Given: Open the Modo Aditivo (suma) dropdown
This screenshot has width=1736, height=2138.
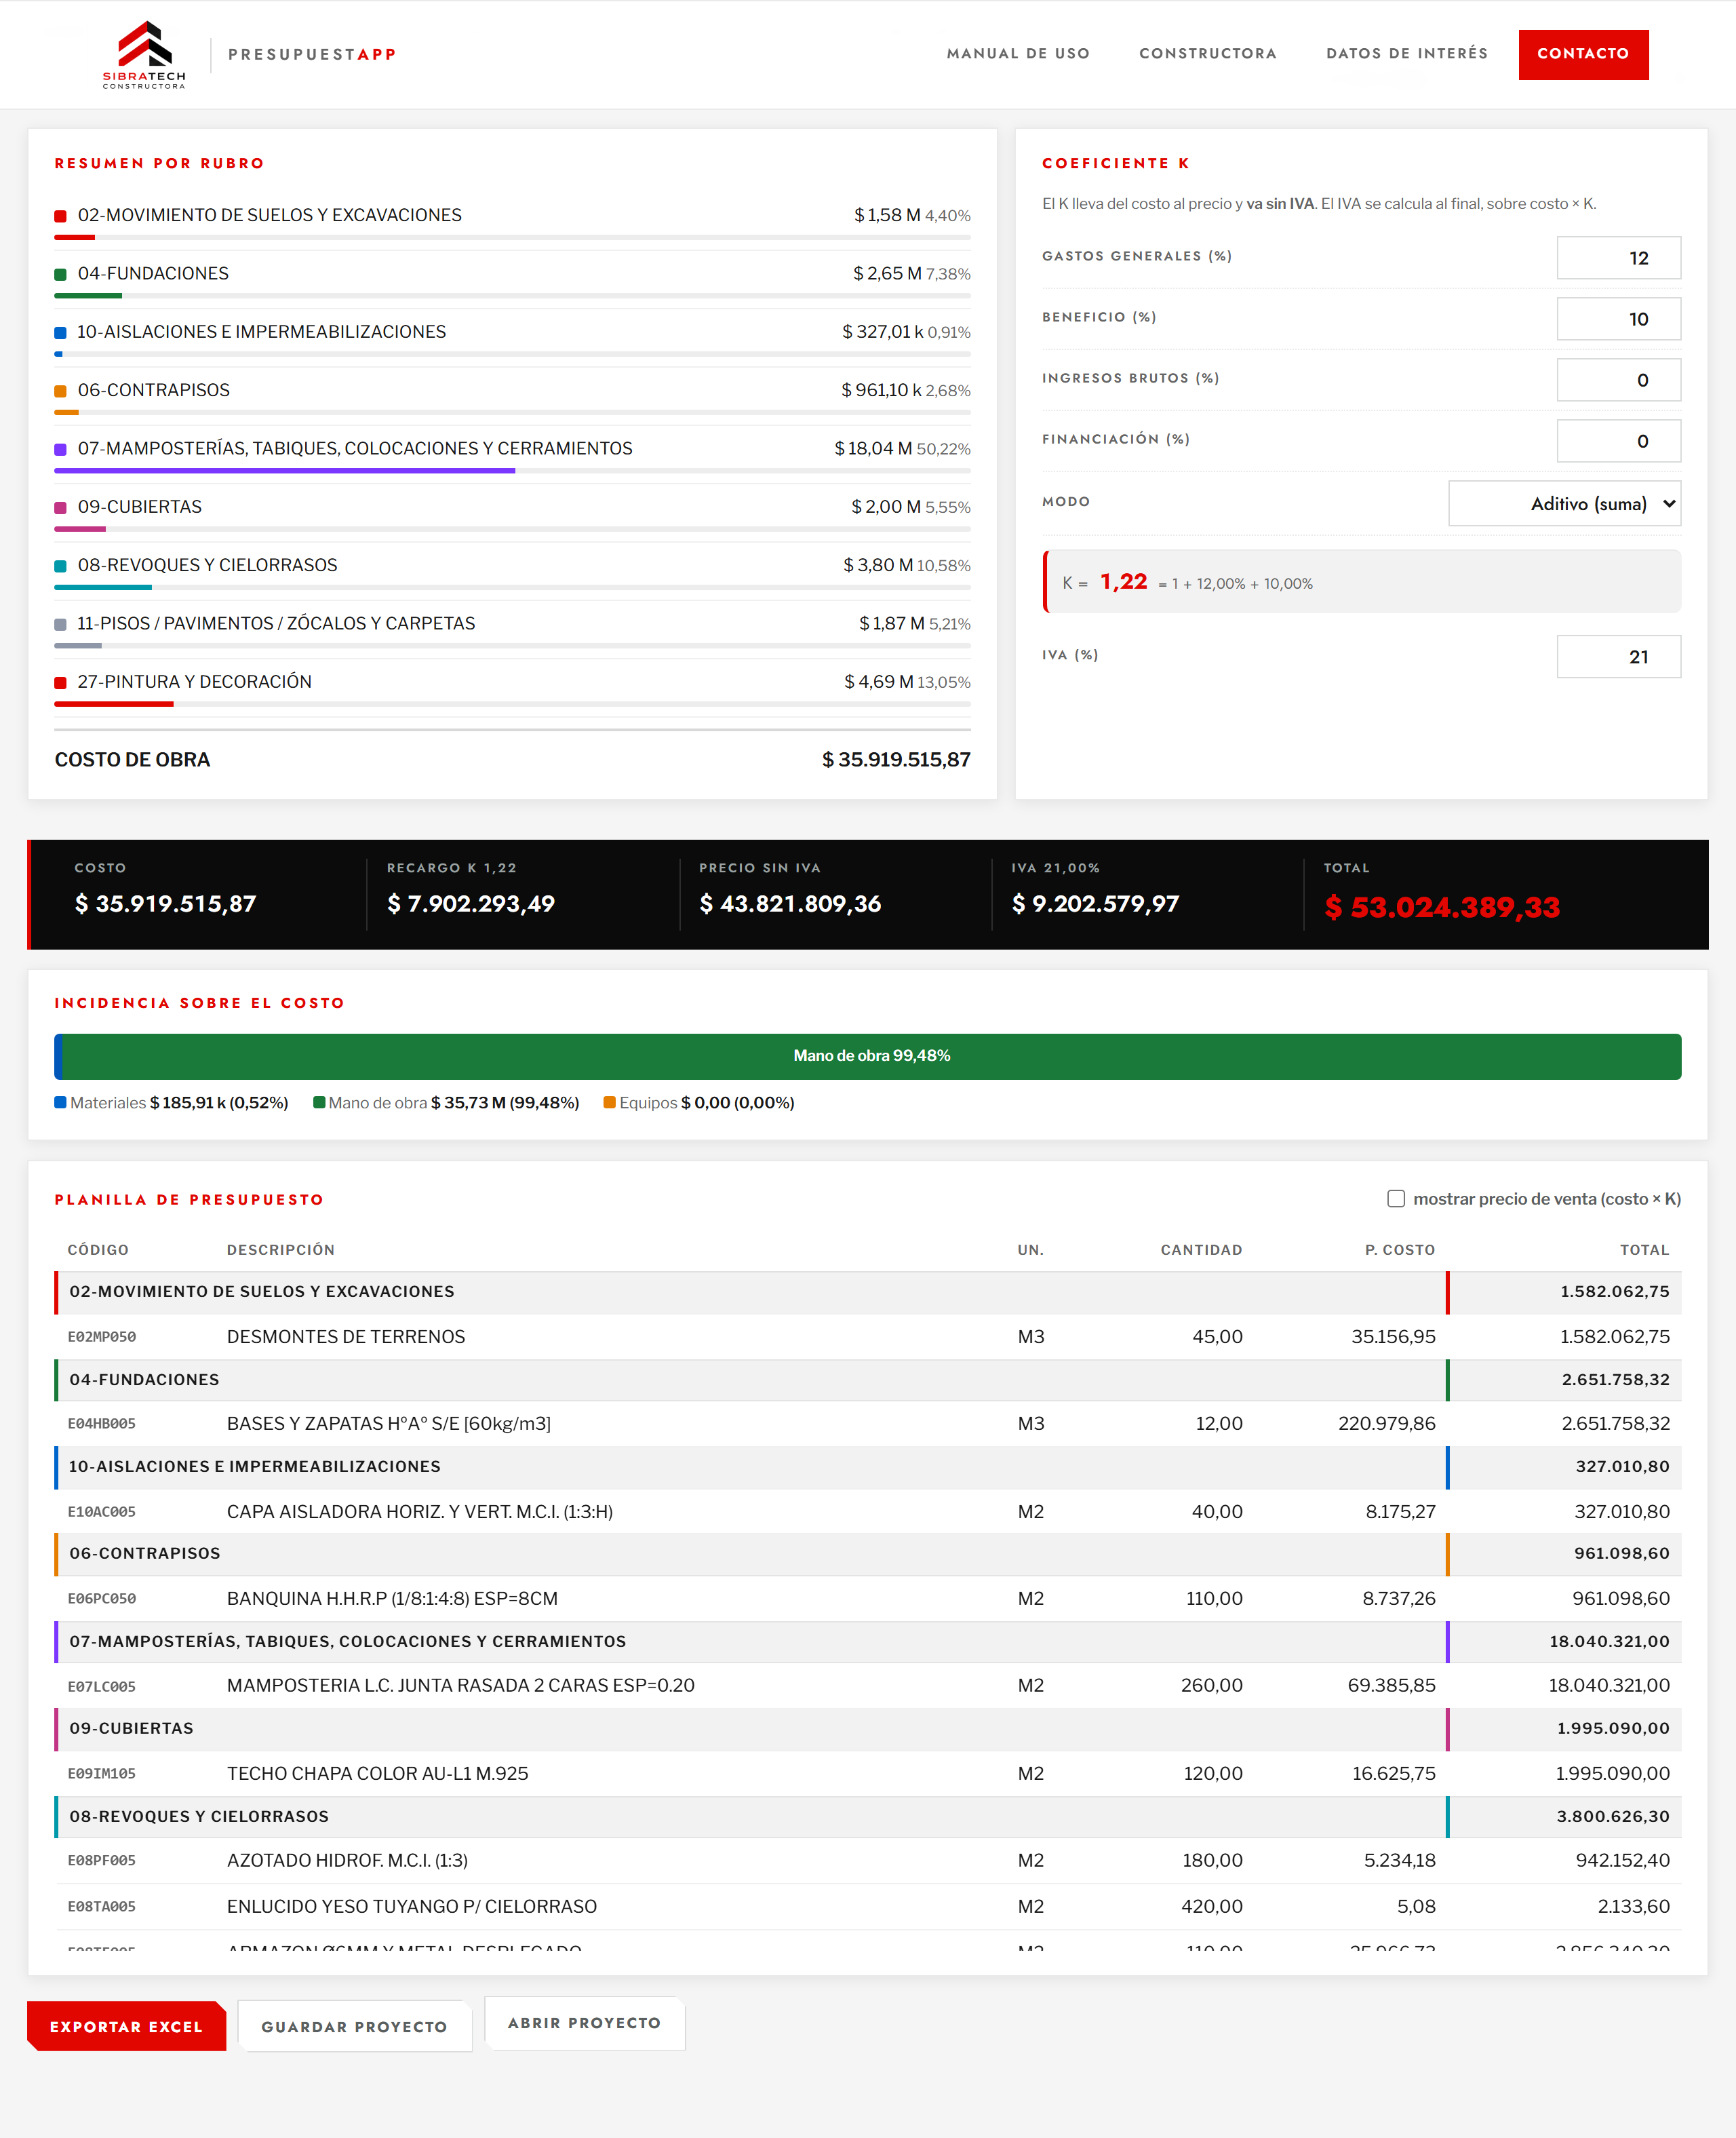Looking at the screenshot, I should [1564, 504].
